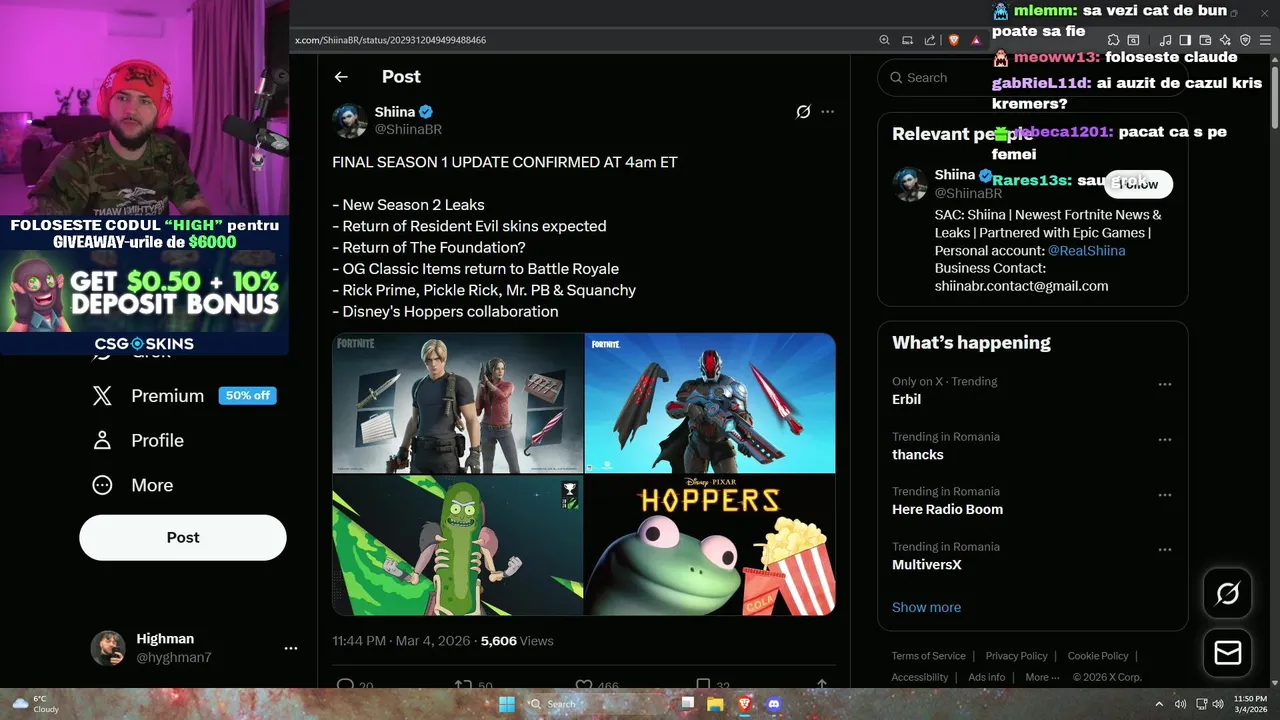1280x720 pixels.
Task: Open The Foundation skin image
Action: click(710, 403)
